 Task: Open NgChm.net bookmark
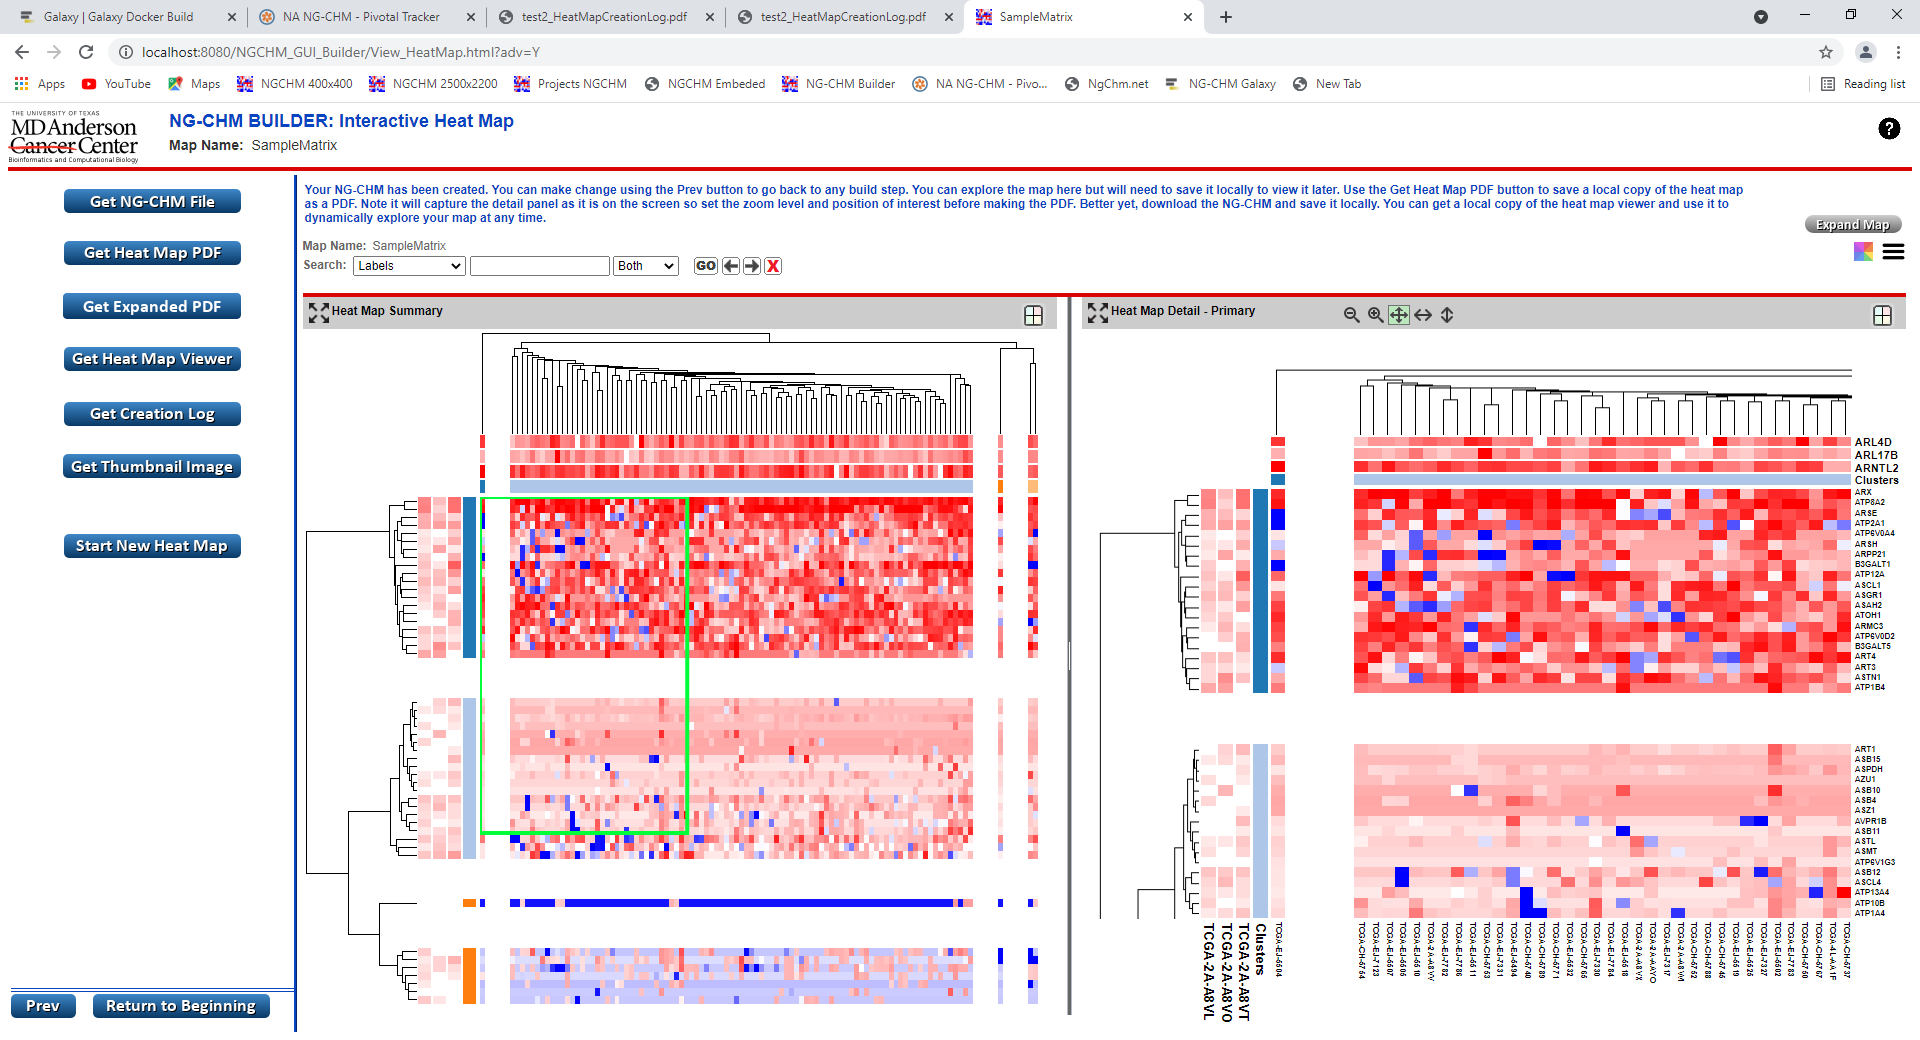point(1107,84)
